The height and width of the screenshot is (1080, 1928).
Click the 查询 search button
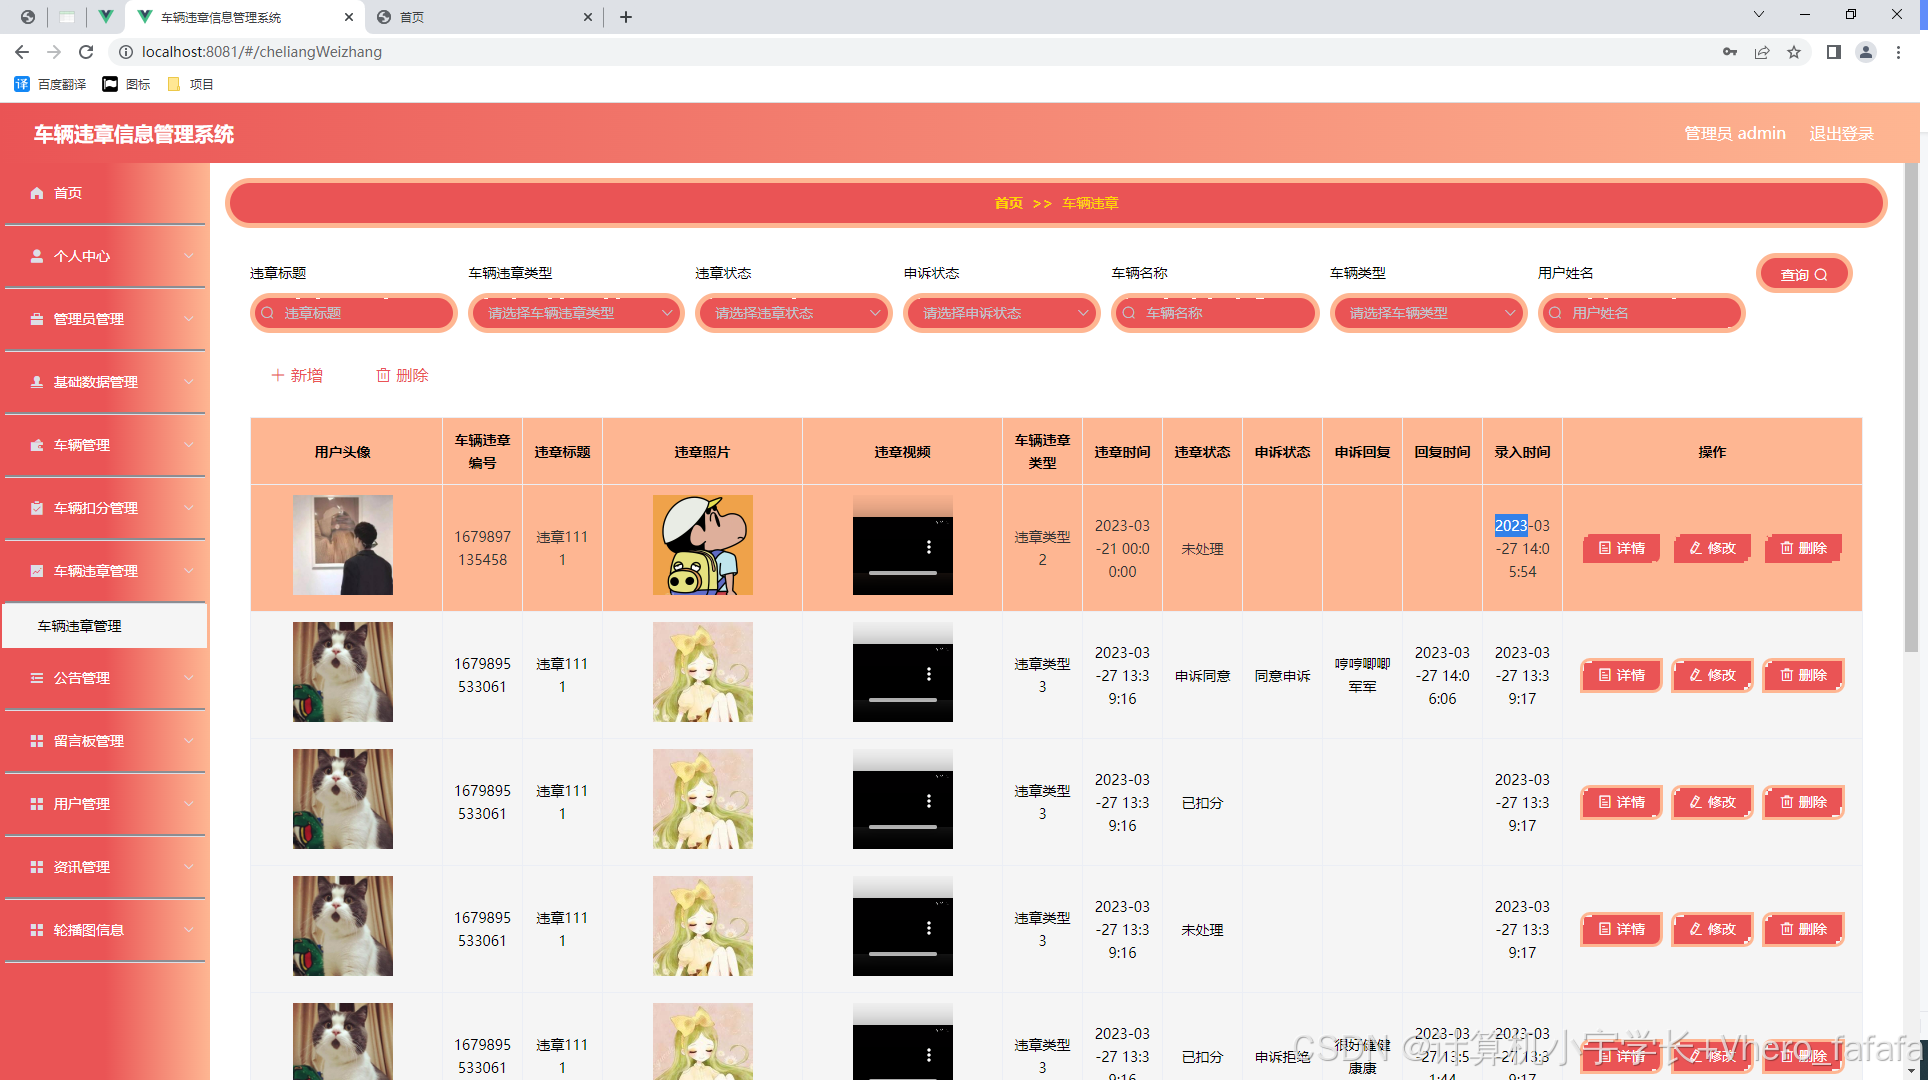(1803, 274)
